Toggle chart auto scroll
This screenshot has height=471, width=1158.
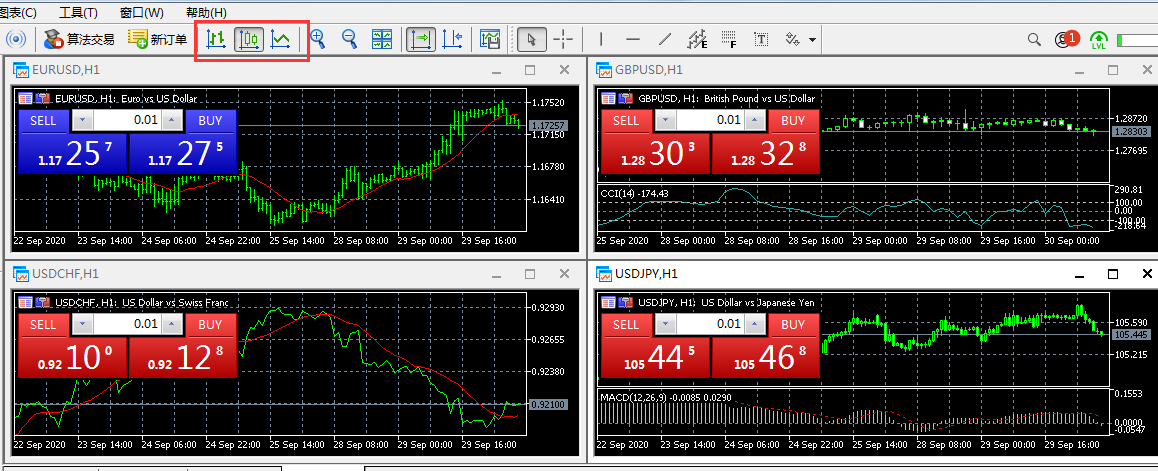pyautogui.click(x=422, y=39)
